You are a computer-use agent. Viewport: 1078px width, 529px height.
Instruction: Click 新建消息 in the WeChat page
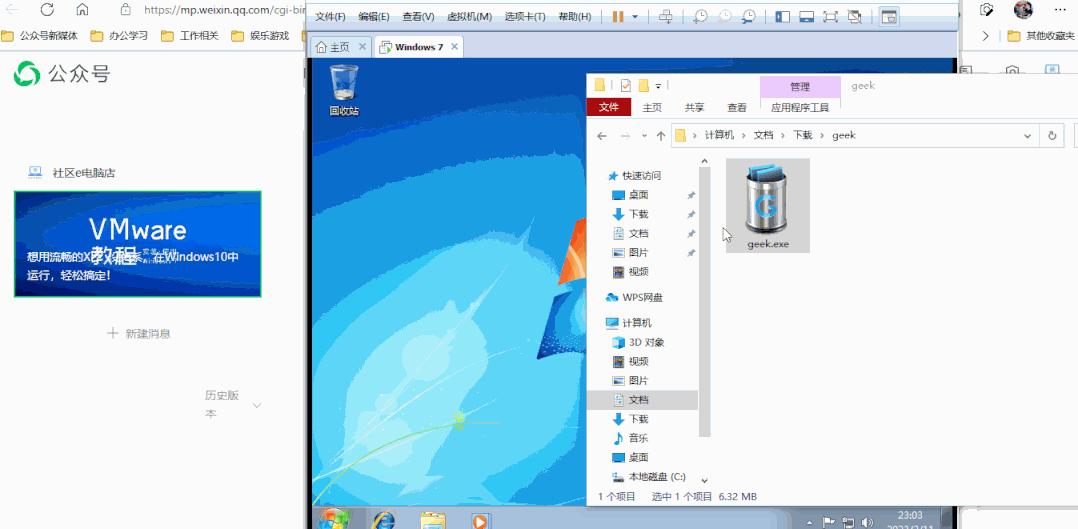click(138, 334)
